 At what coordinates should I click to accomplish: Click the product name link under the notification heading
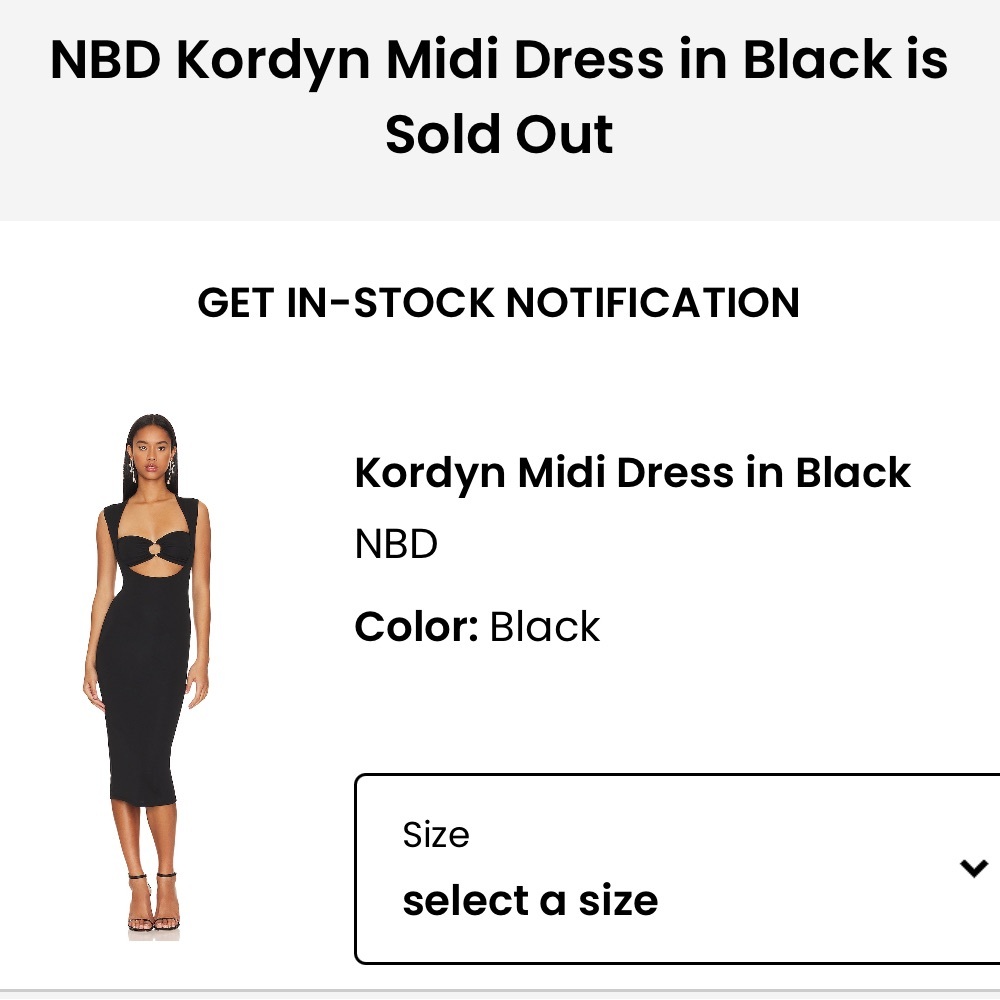coord(633,471)
